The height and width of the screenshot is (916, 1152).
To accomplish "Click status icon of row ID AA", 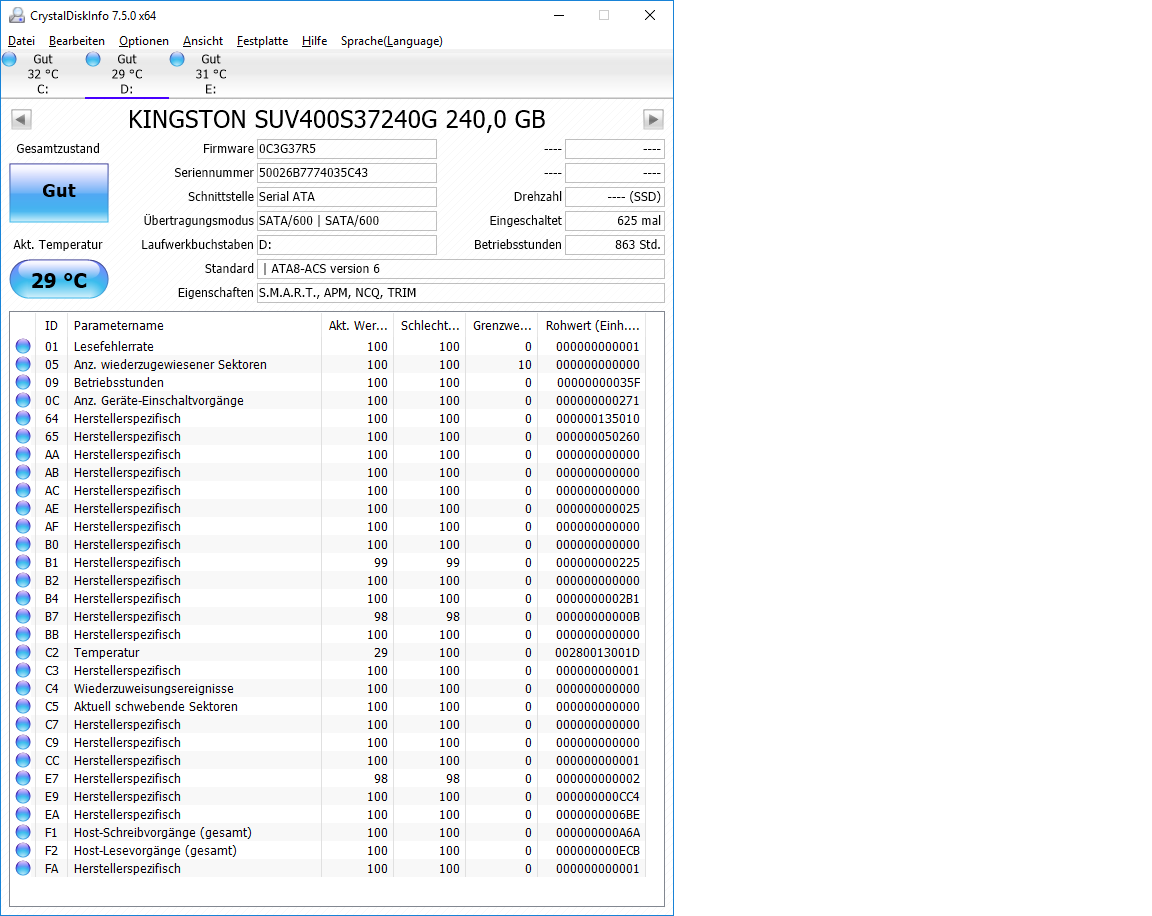I will [24, 454].
